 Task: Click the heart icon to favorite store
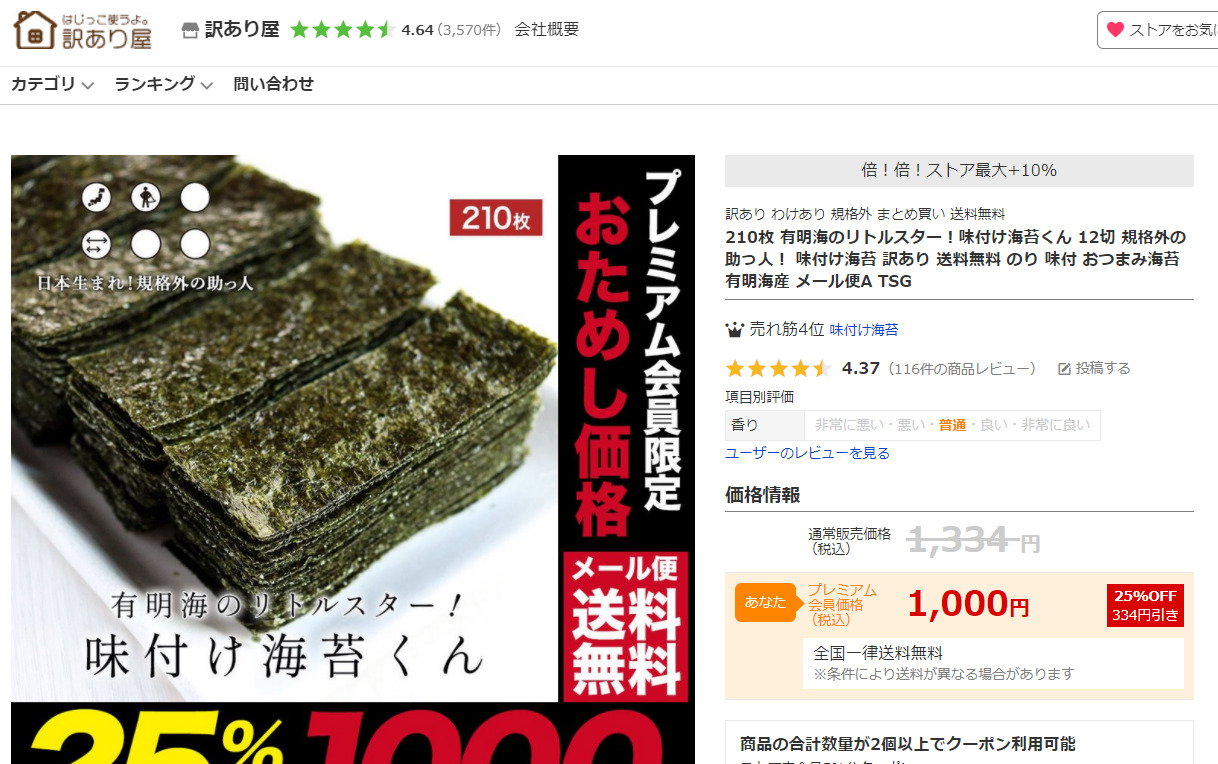1115,30
